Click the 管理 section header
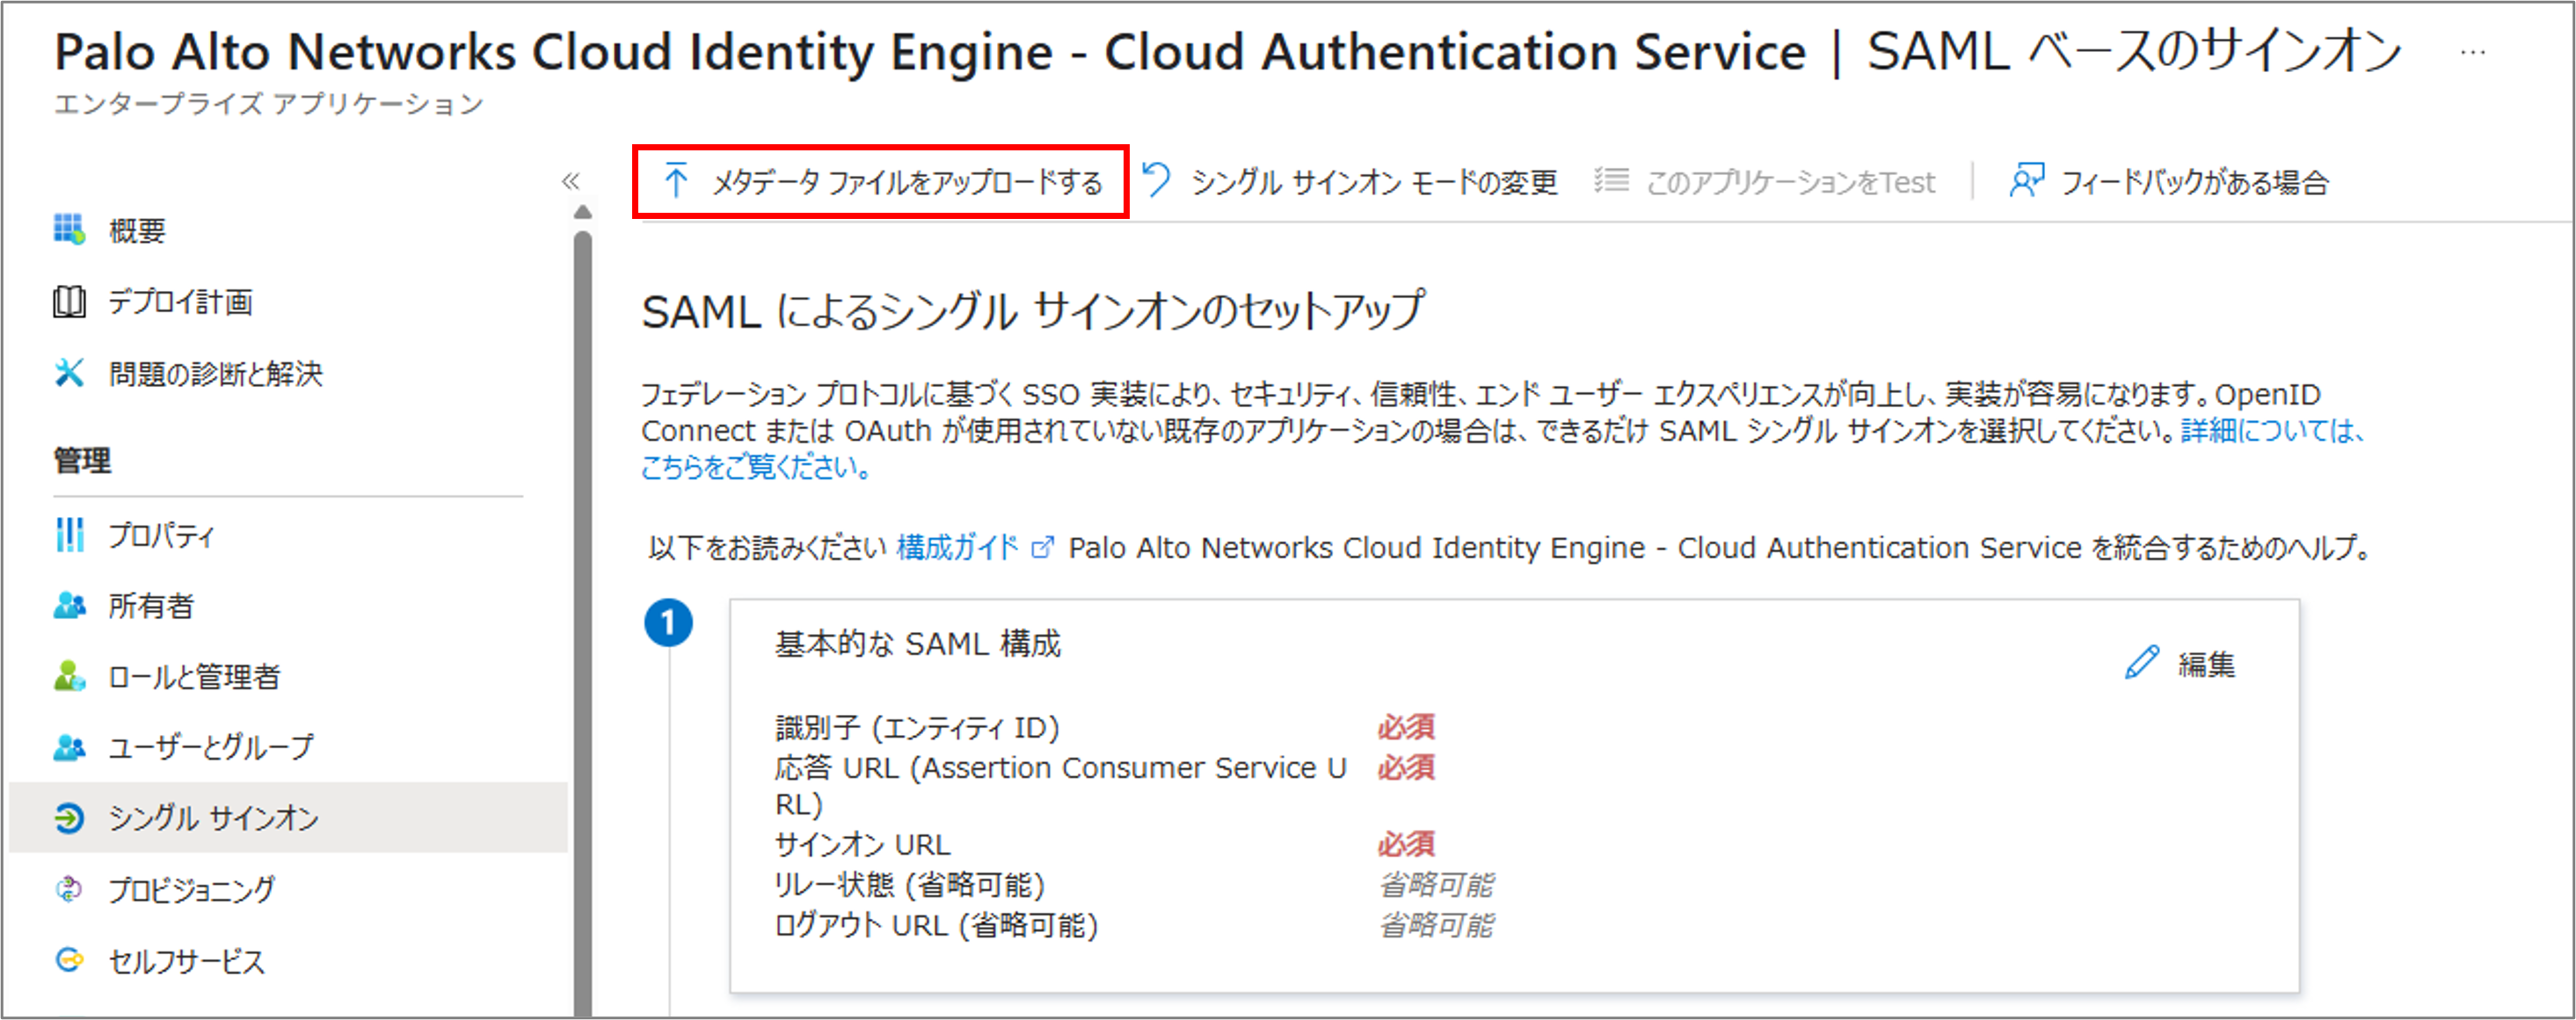The width and height of the screenshot is (2576, 1020). [82, 460]
